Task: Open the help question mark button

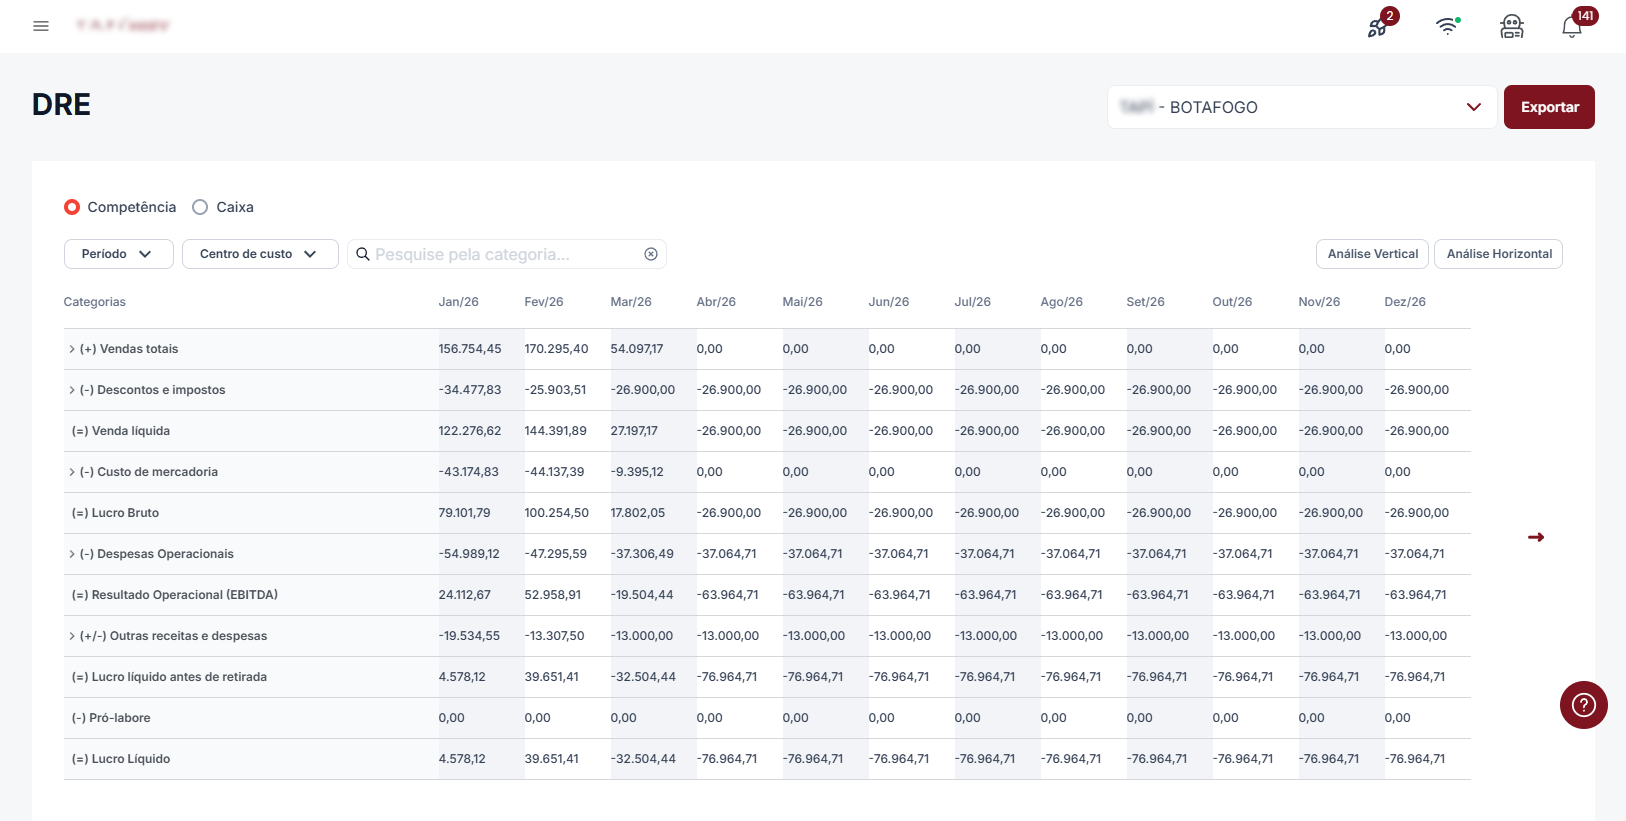Action: point(1583,705)
